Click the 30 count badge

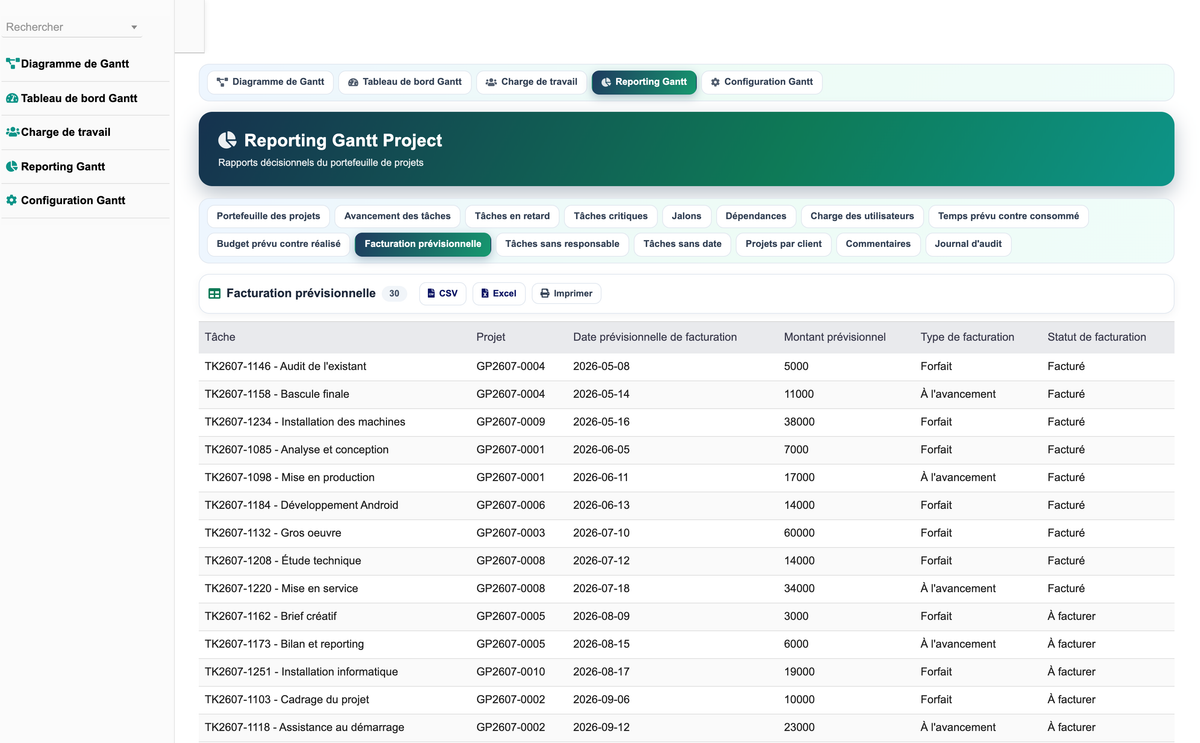[x=394, y=294]
